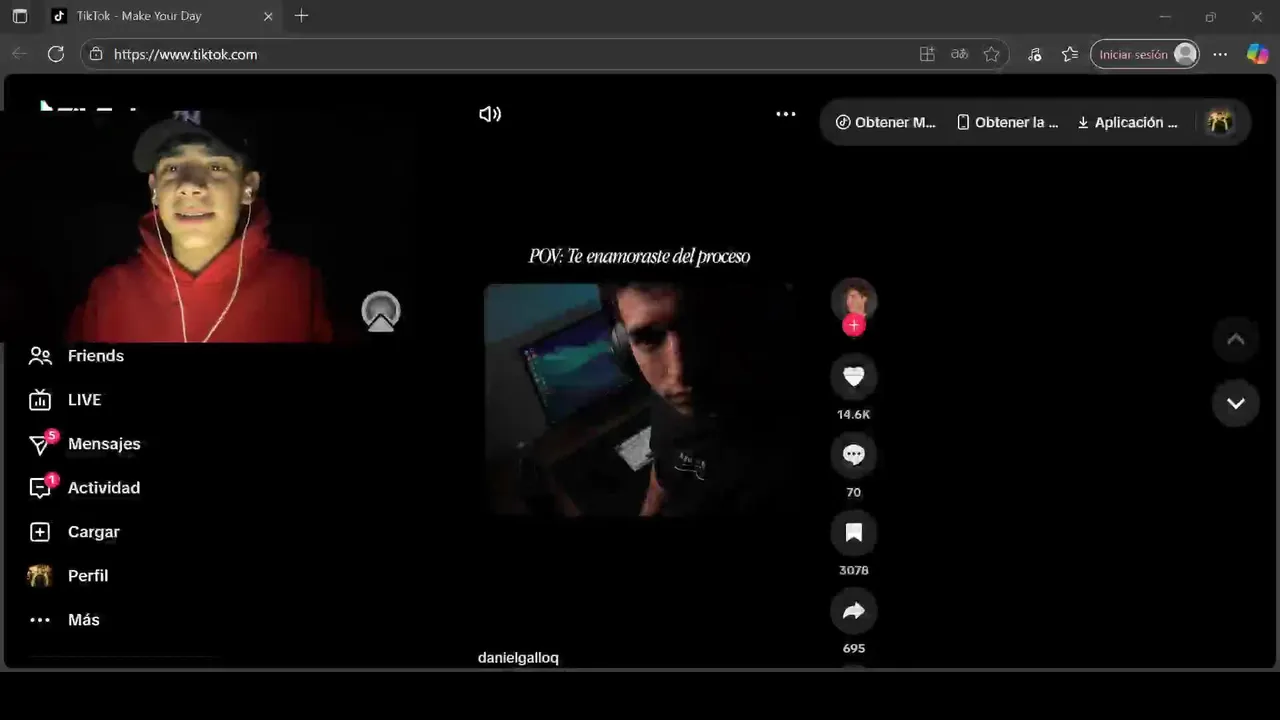This screenshot has width=1280, height=720.
Task: Mute the TikTok video sound
Action: coord(490,114)
